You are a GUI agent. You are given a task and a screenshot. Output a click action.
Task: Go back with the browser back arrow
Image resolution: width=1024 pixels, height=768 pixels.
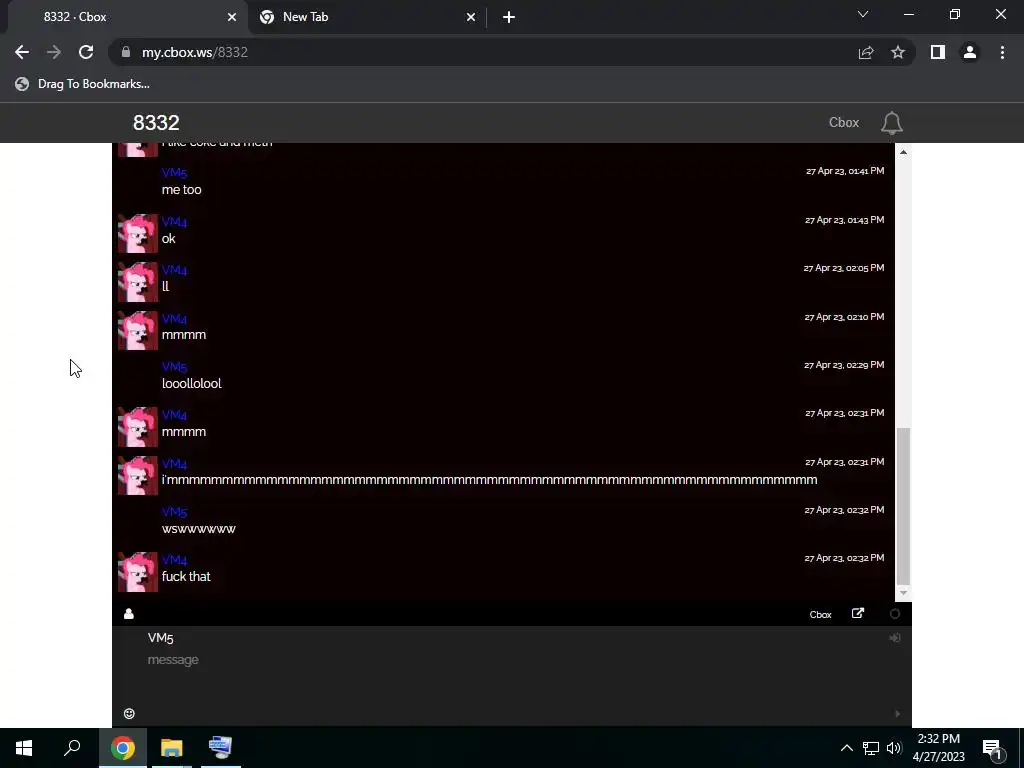click(22, 52)
